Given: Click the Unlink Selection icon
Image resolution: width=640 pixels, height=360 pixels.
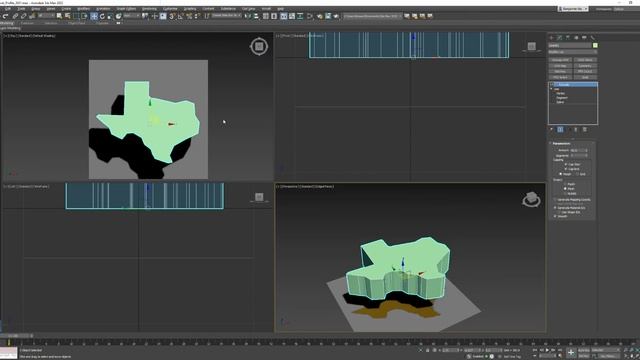Looking at the screenshot, I should point(23,16).
